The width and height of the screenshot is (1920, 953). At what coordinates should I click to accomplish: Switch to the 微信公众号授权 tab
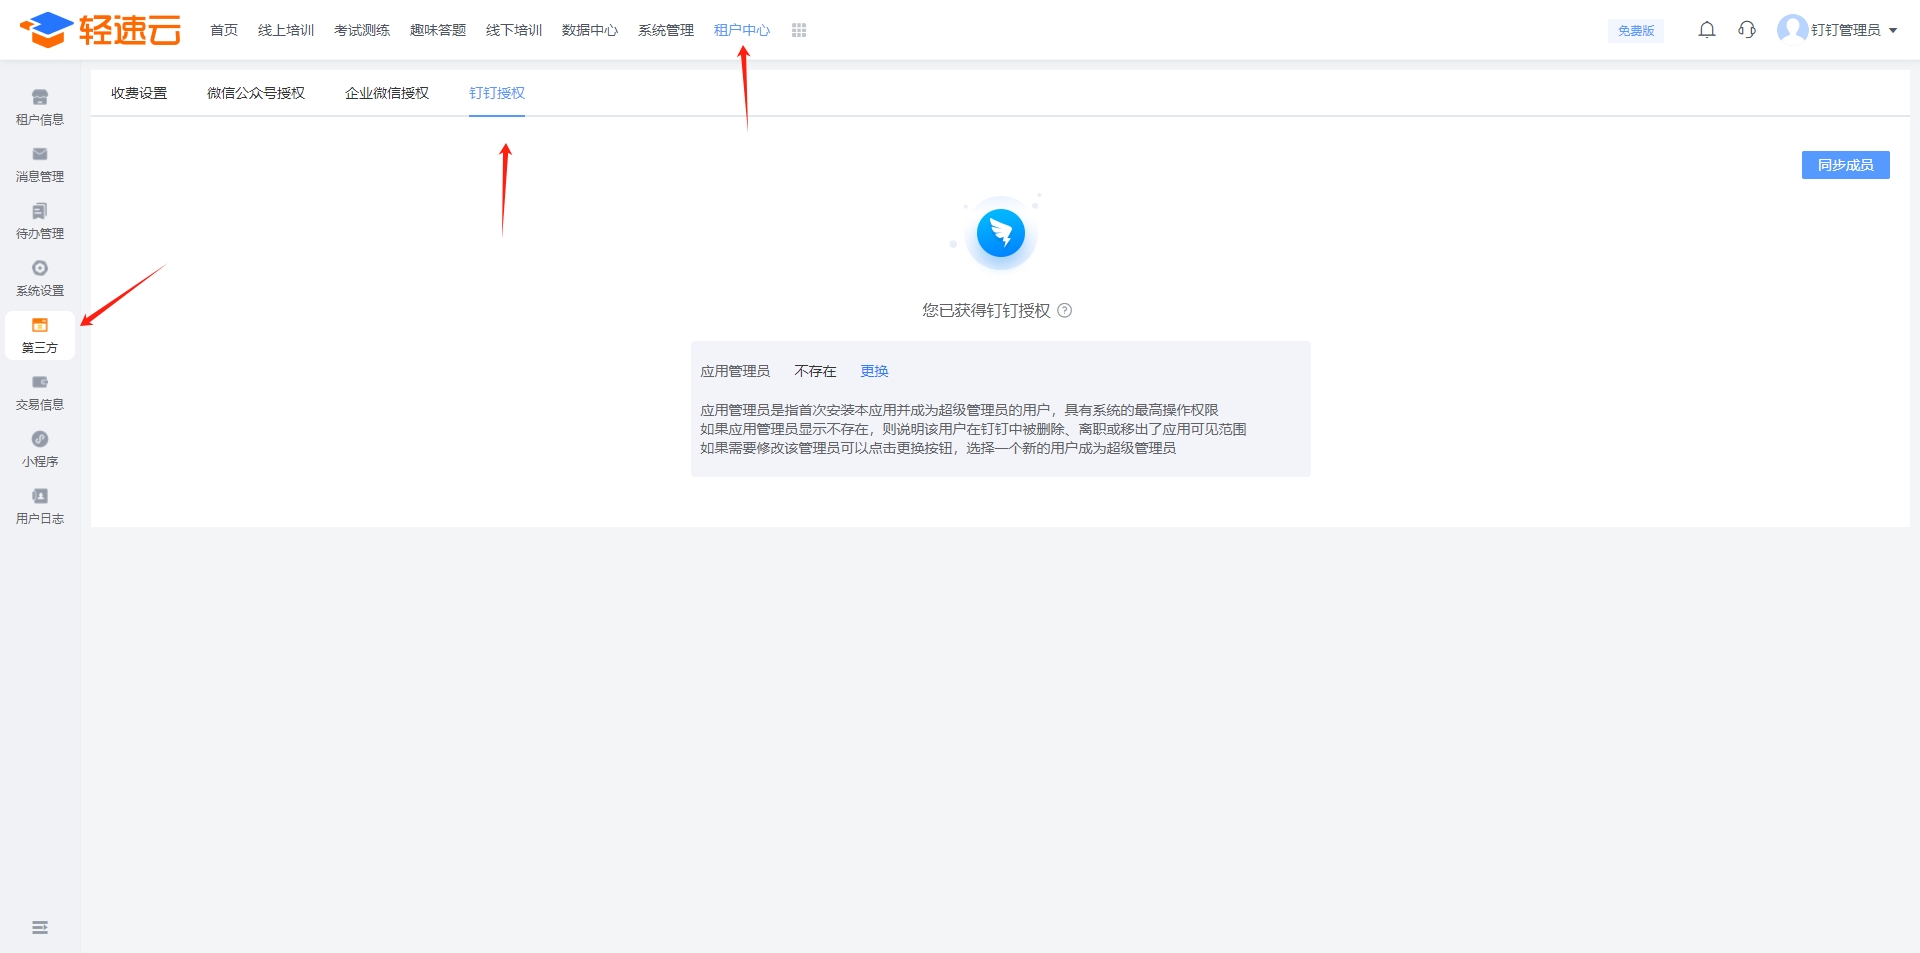[256, 93]
